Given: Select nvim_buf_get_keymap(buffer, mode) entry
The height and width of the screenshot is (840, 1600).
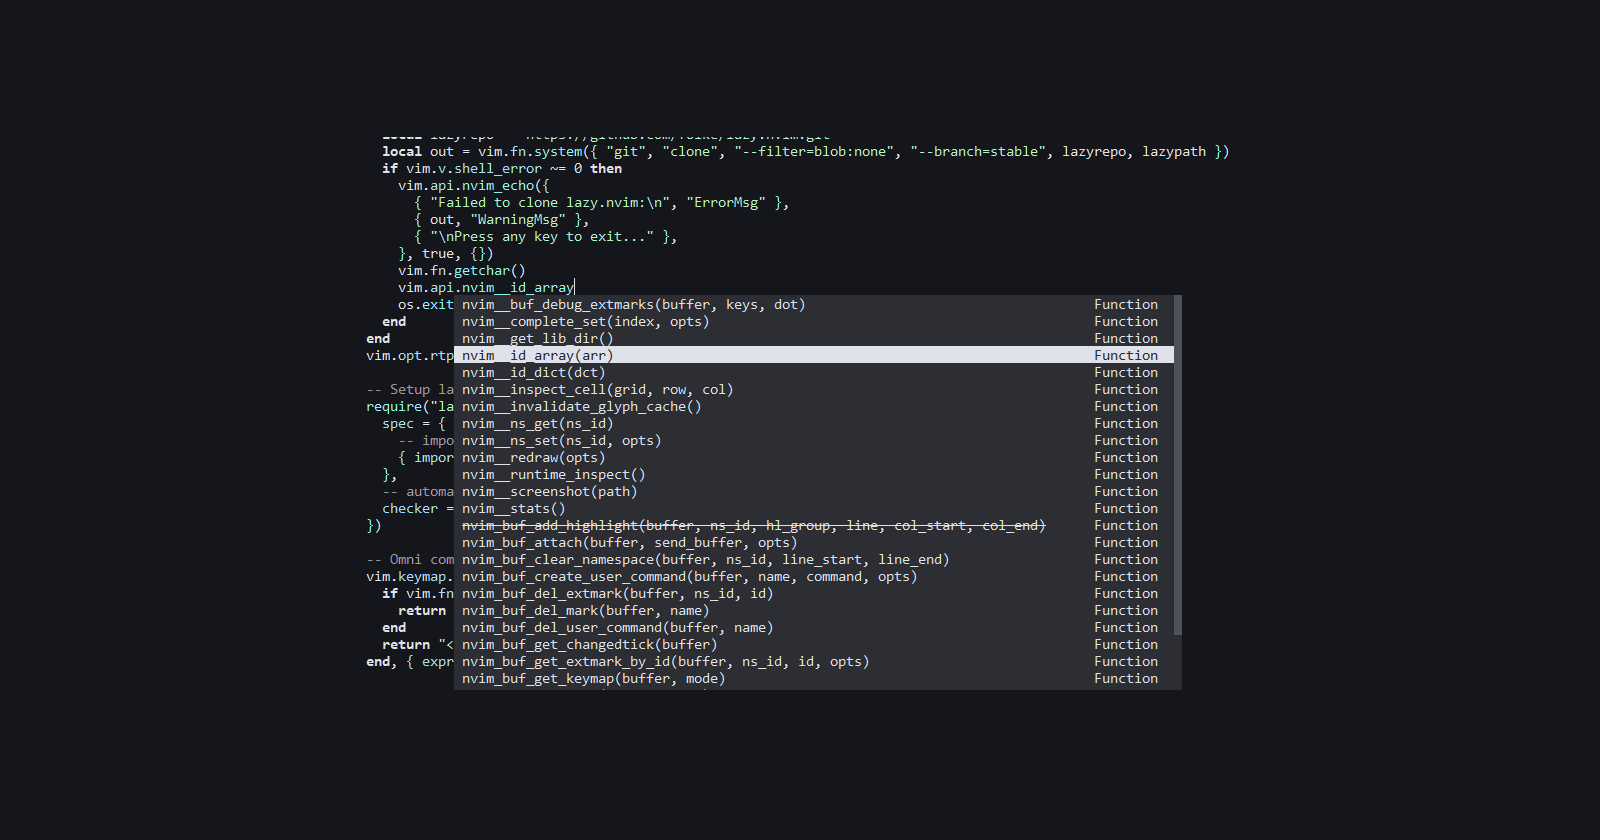Looking at the screenshot, I should coord(814,678).
